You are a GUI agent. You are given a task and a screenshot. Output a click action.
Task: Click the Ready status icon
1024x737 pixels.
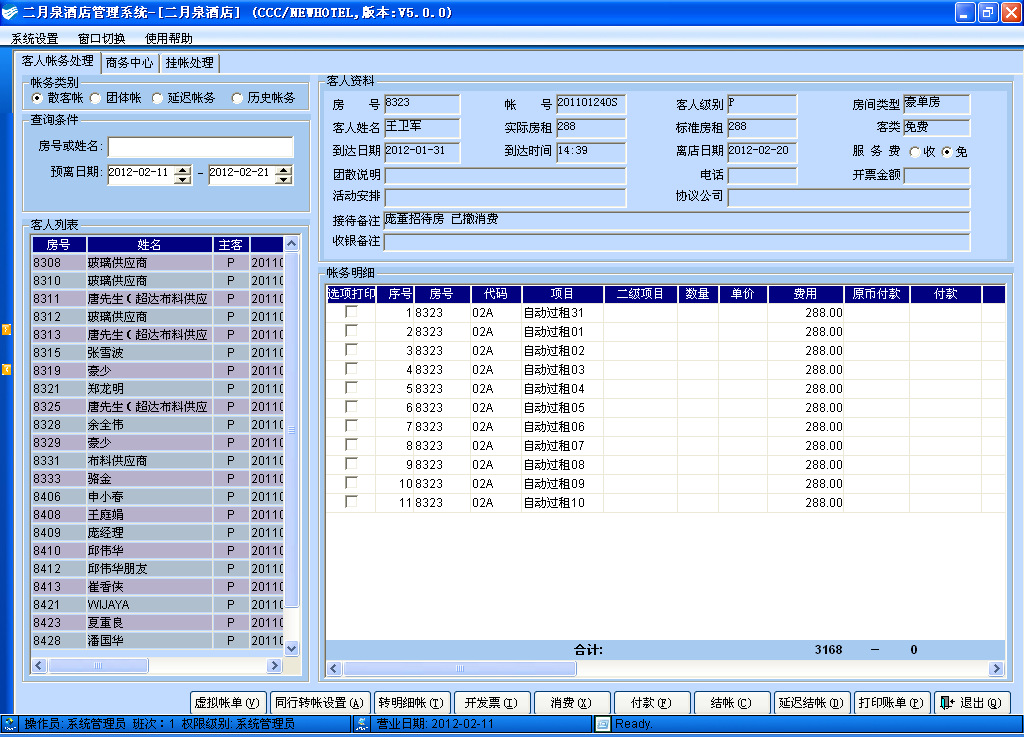(x=603, y=723)
